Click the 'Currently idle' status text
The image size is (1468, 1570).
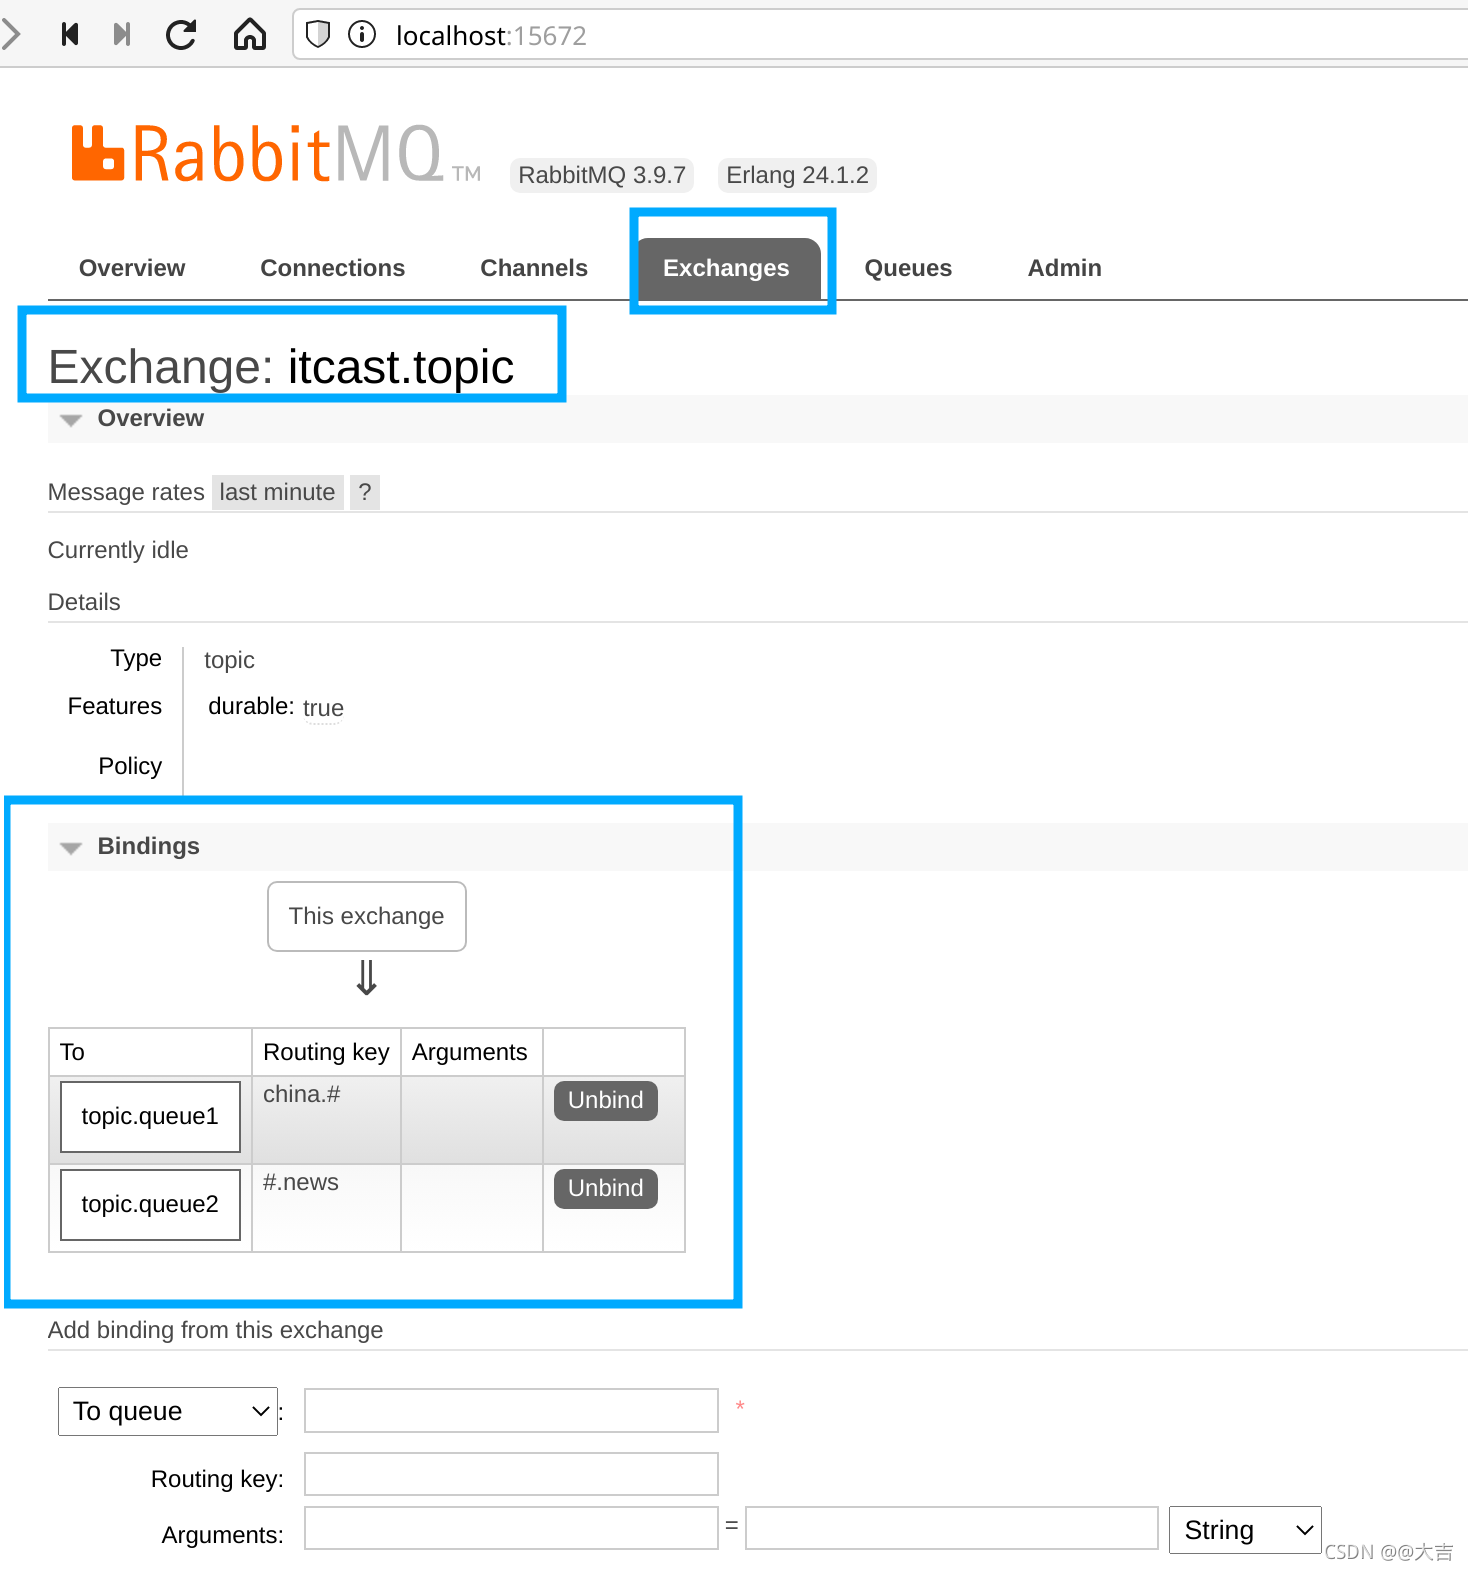(x=118, y=550)
